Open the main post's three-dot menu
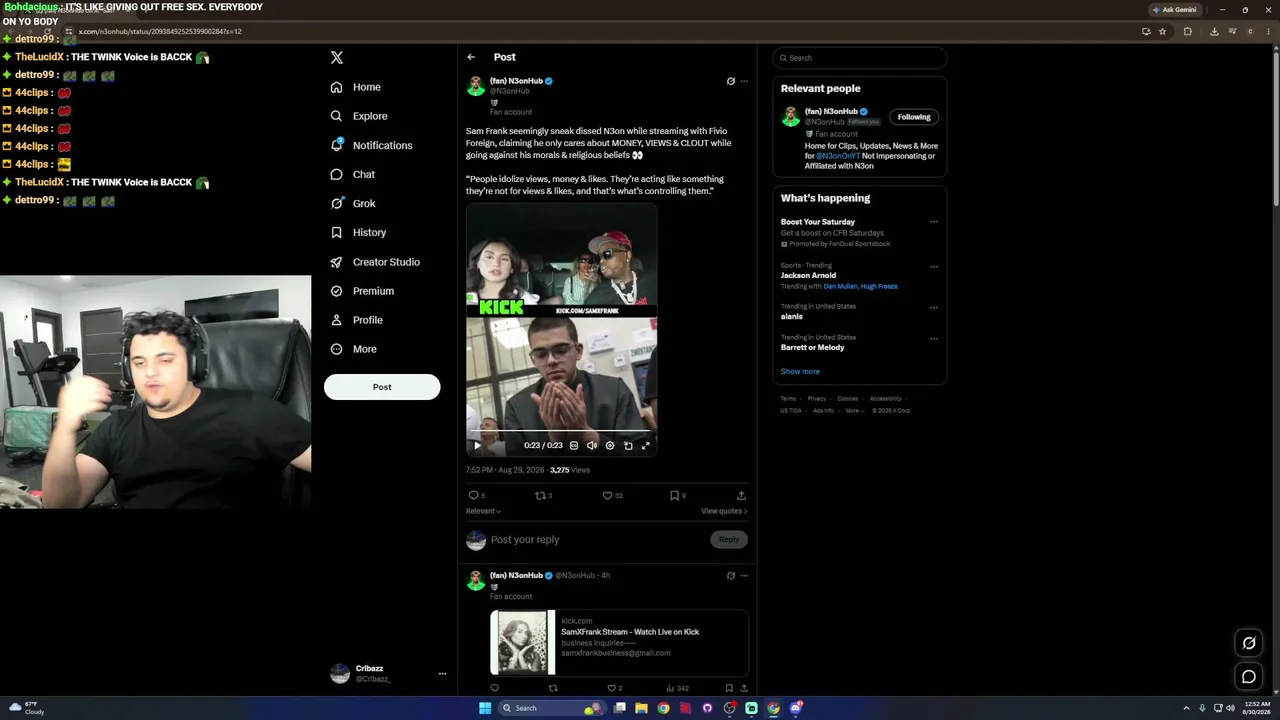 point(744,81)
